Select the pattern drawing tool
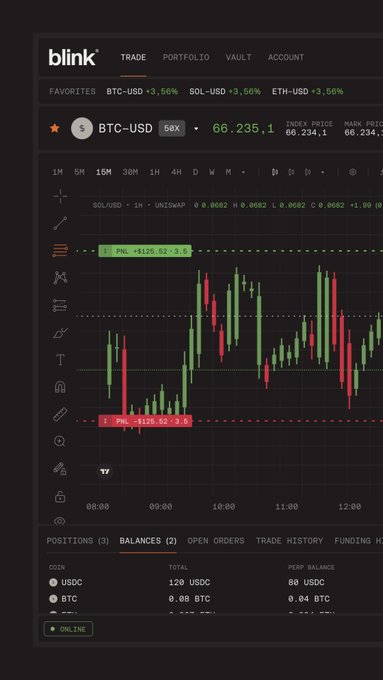Viewport: 383px width, 680px height. click(60, 278)
